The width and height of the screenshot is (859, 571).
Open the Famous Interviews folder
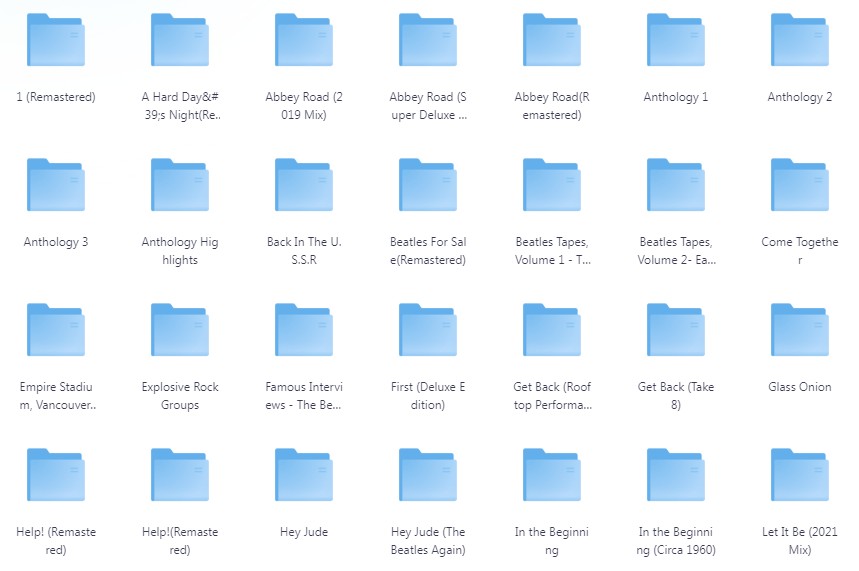[x=304, y=331]
